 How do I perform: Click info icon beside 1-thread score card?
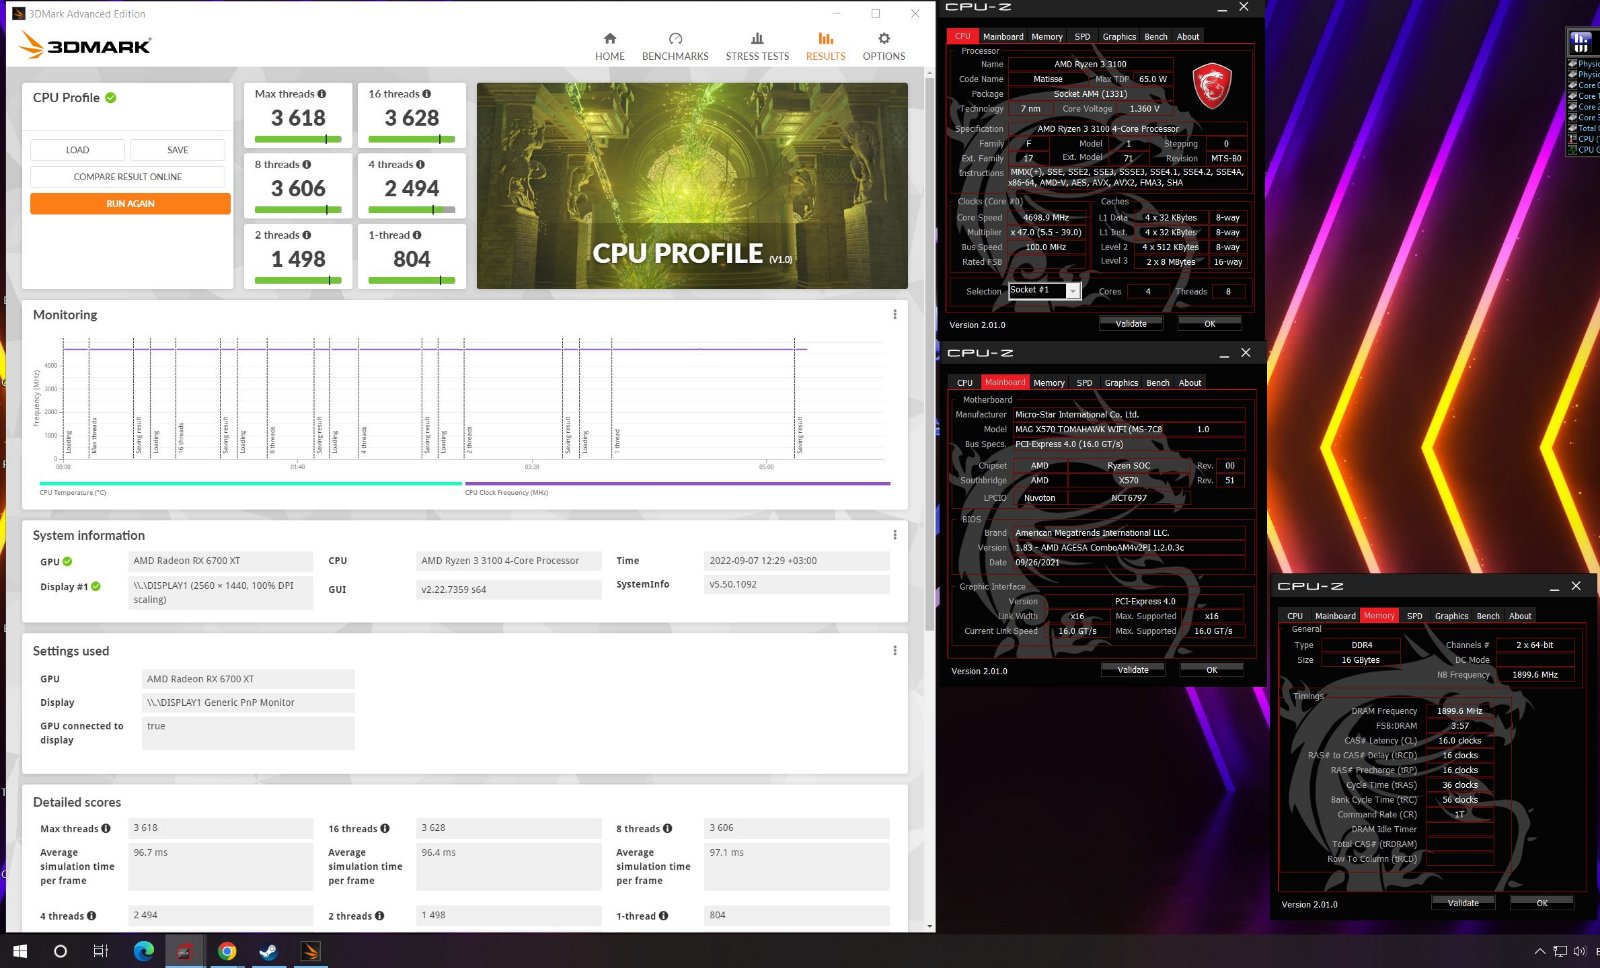pos(417,235)
